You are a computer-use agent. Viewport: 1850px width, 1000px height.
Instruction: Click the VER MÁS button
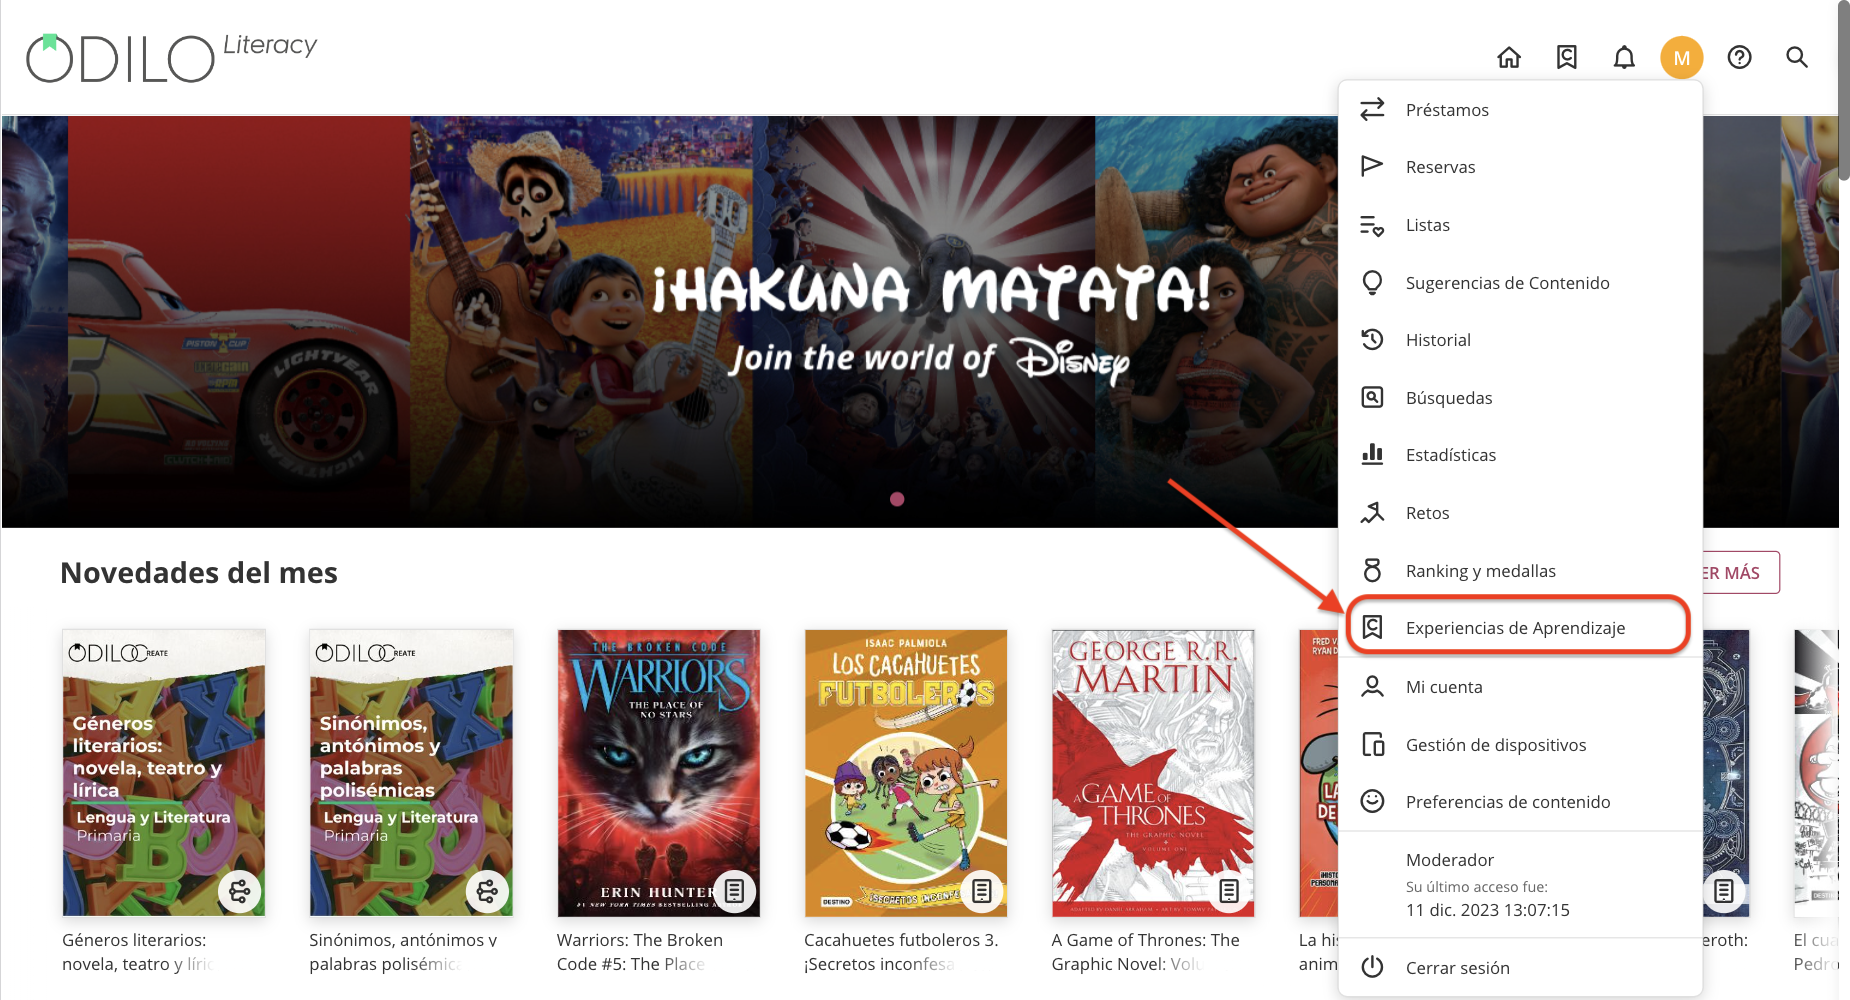[x=1740, y=572]
